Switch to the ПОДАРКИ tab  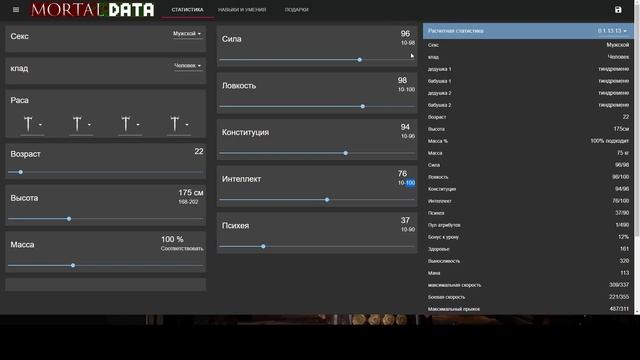[x=297, y=10]
